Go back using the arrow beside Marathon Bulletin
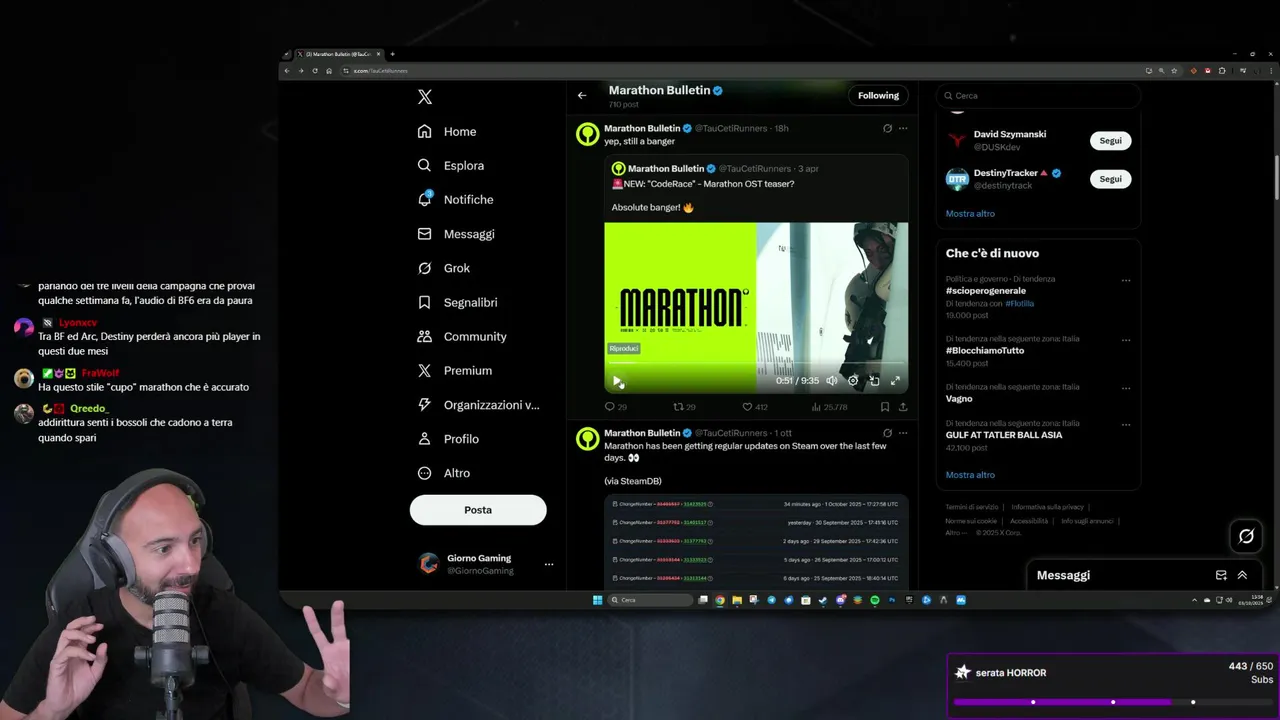The width and height of the screenshot is (1280, 720). [x=582, y=96]
